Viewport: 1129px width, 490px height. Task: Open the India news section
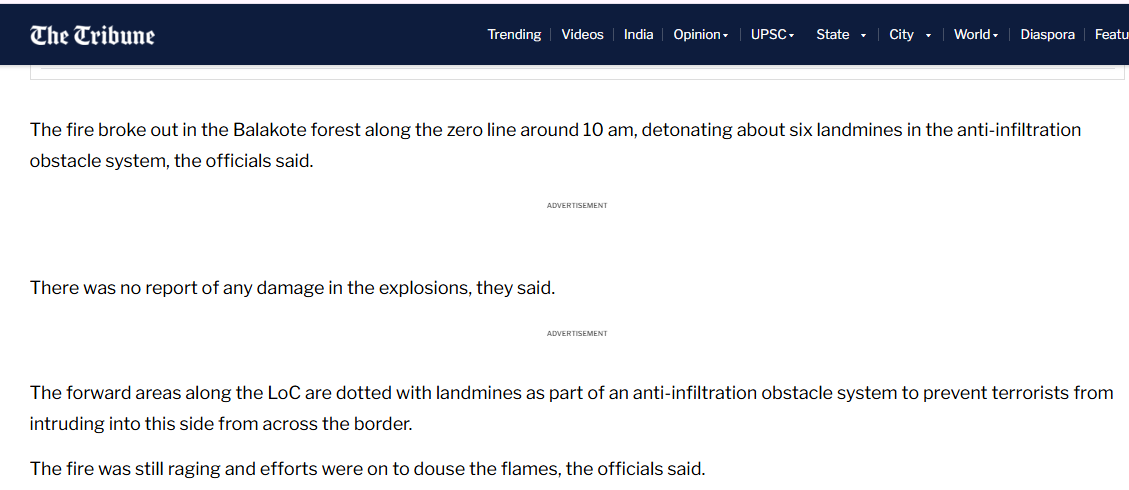[638, 35]
